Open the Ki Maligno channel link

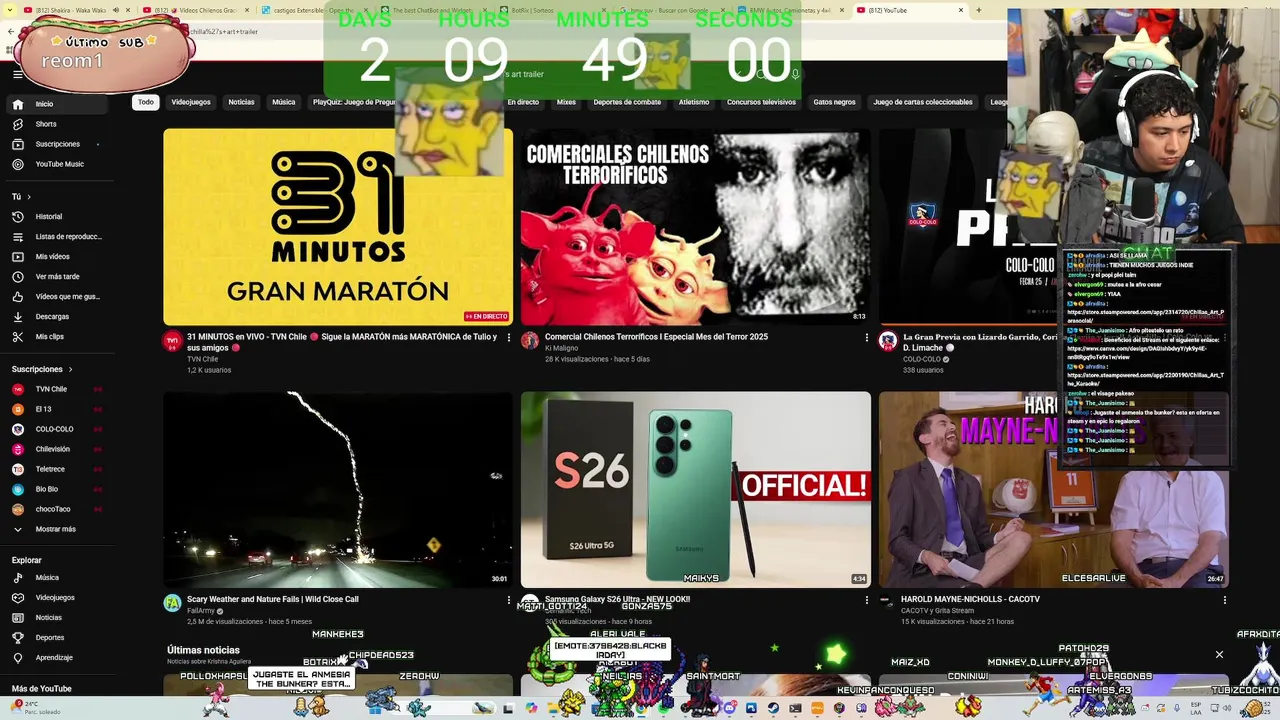tap(561, 348)
